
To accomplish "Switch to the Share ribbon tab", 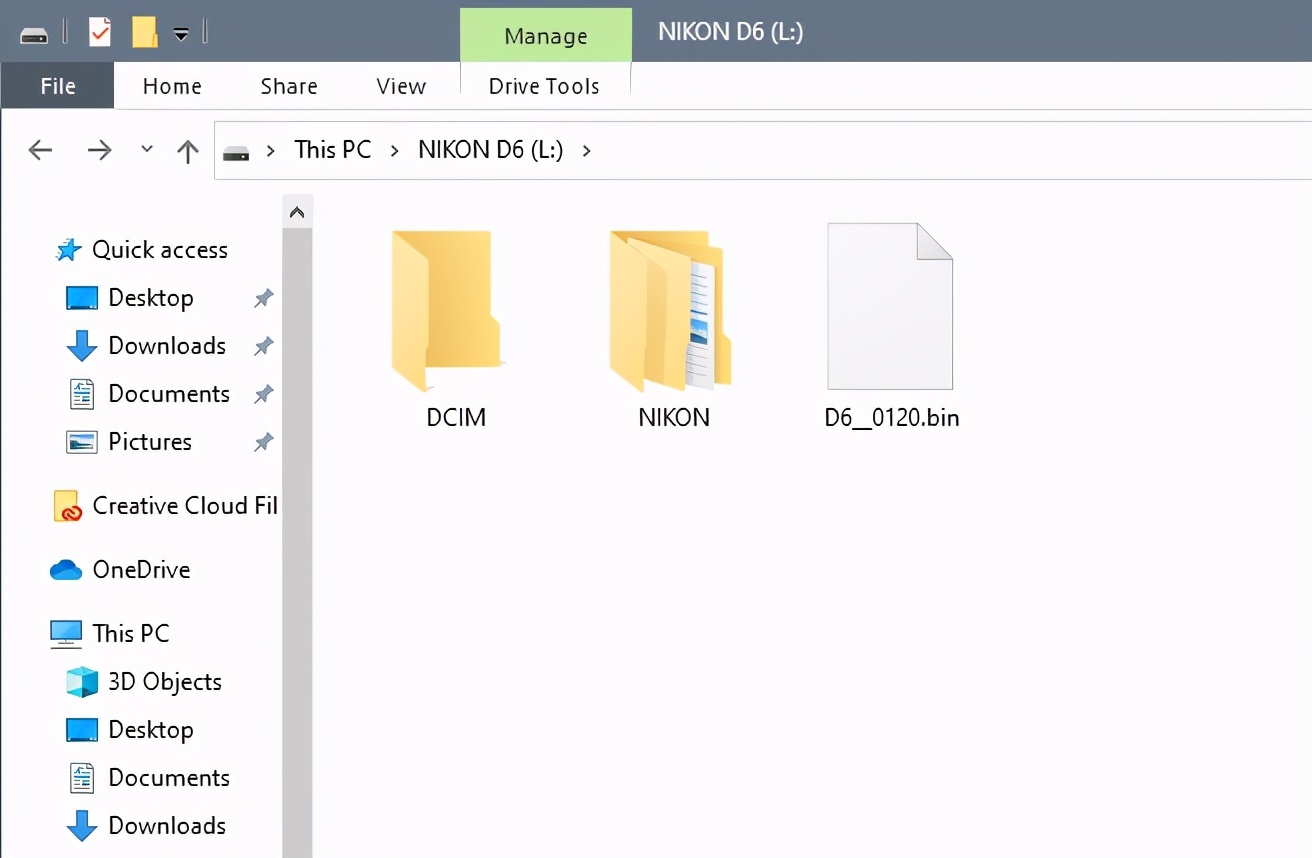I will click(x=289, y=86).
